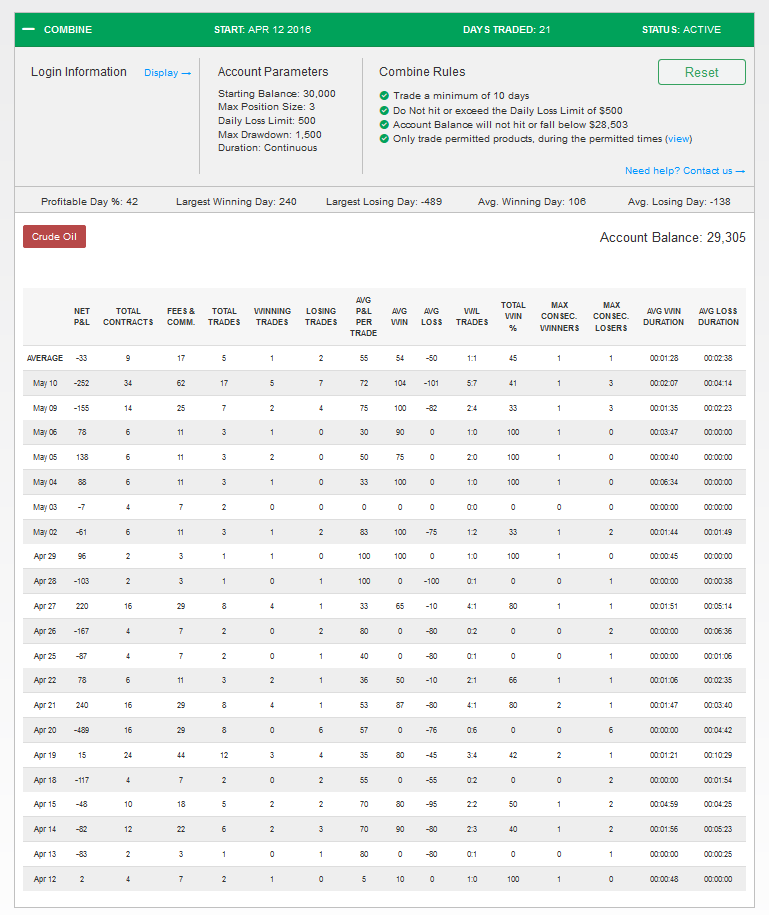769x915 pixels.
Task: Click Profitable Day %: 42 statistic
Action: 89,202
